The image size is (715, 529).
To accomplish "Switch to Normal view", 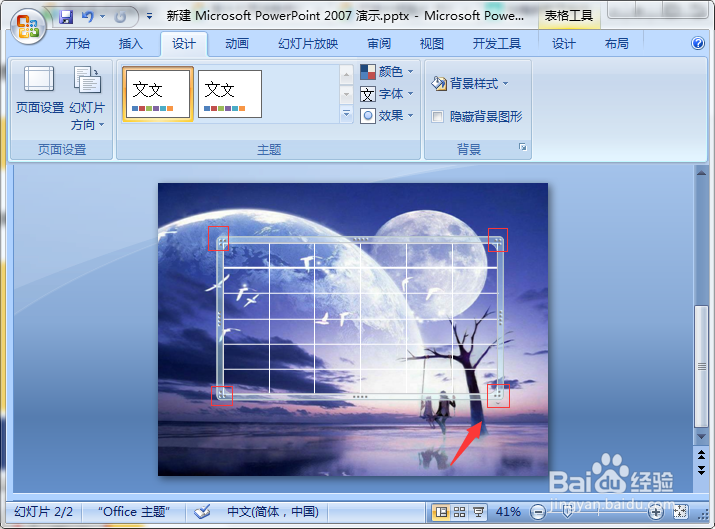I will 441,512.
